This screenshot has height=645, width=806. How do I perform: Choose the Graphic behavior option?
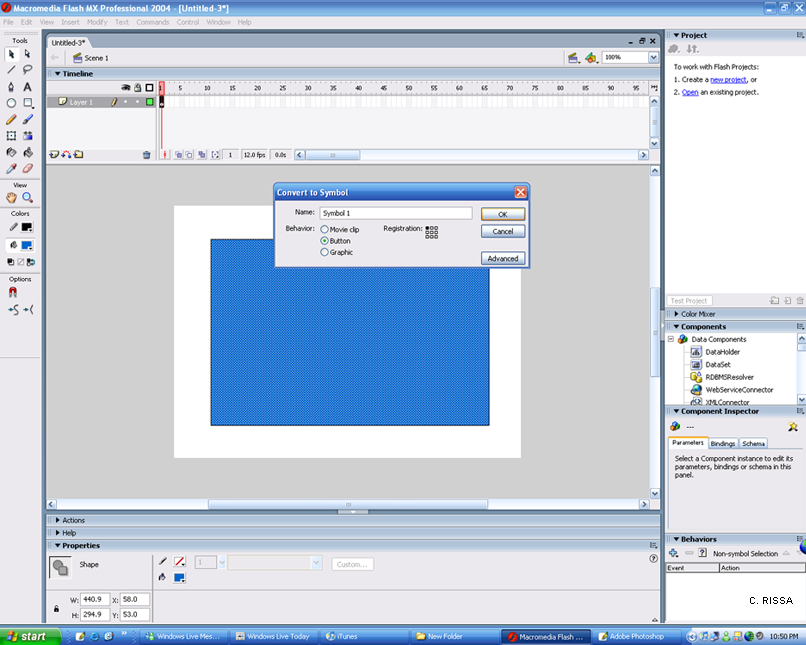click(x=324, y=252)
